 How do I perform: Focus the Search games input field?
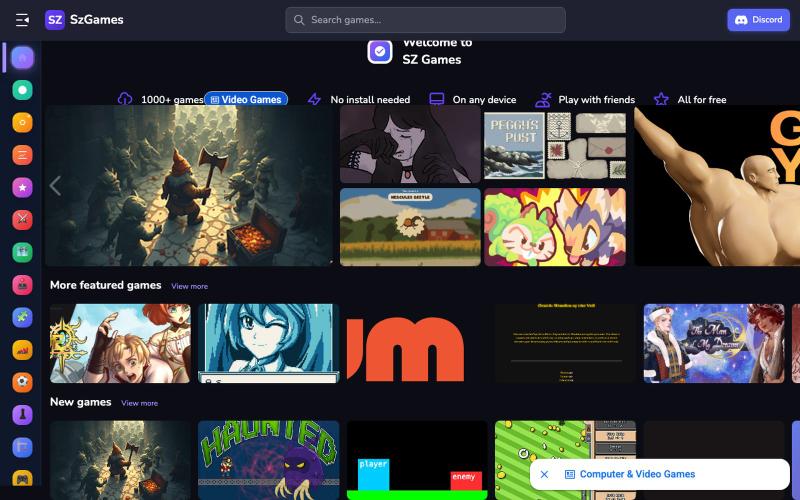coord(426,20)
